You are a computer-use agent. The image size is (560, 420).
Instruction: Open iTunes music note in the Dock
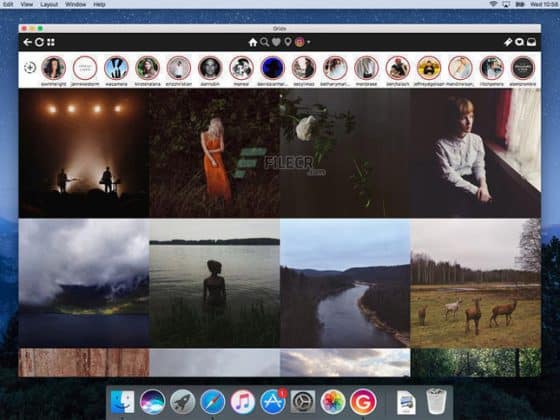pos(242,402)
